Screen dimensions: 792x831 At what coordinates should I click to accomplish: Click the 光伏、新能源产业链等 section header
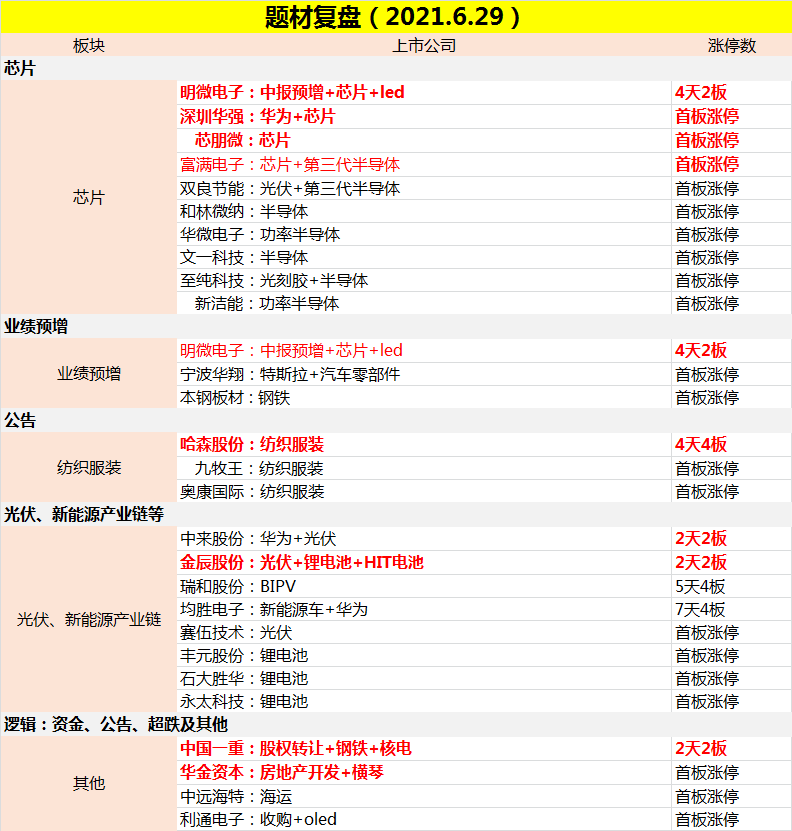point(84,514)
